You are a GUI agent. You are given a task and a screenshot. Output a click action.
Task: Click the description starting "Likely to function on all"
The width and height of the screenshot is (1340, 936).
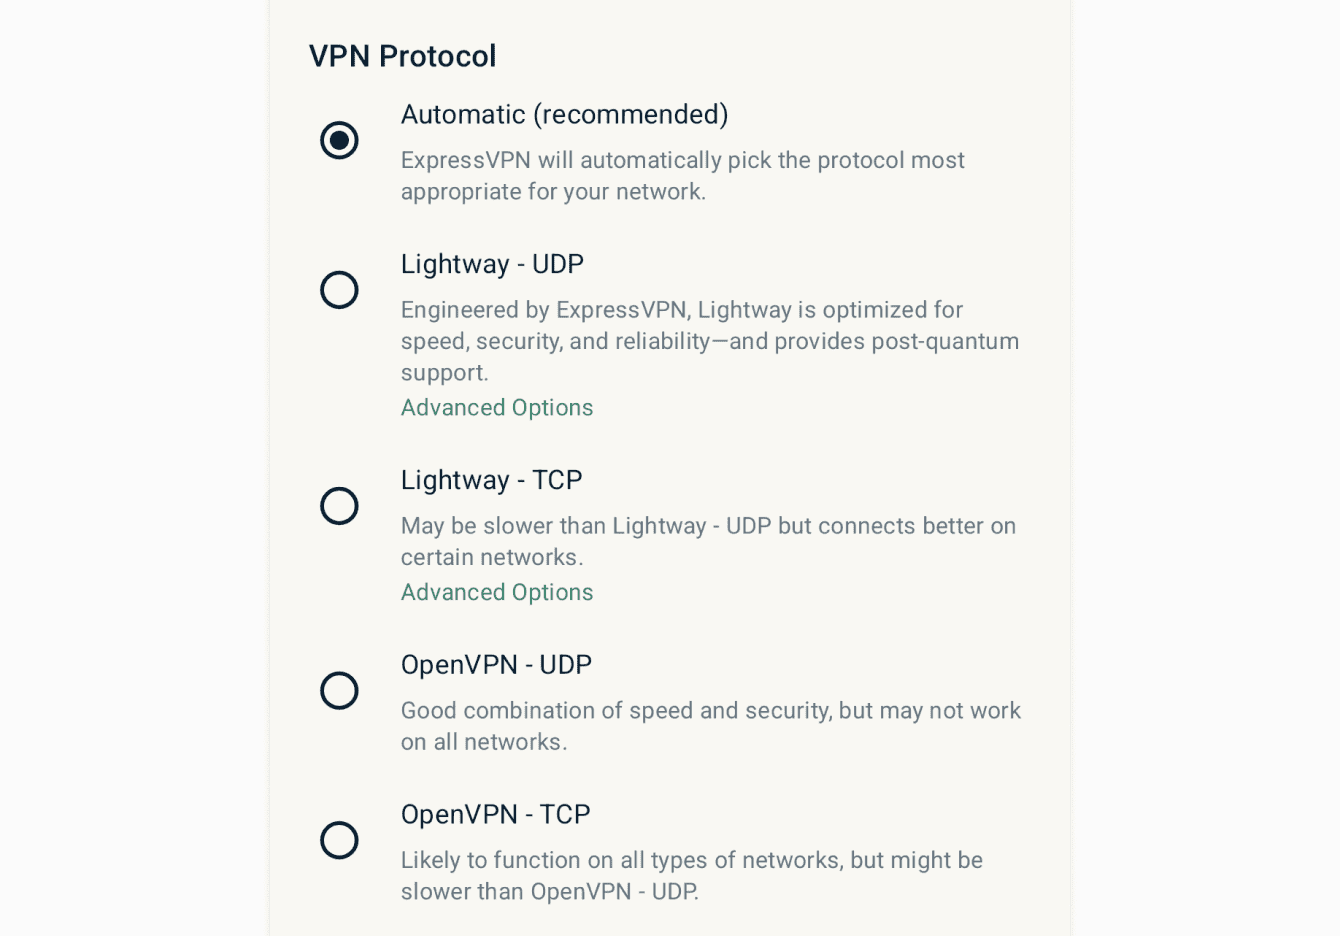691,876
